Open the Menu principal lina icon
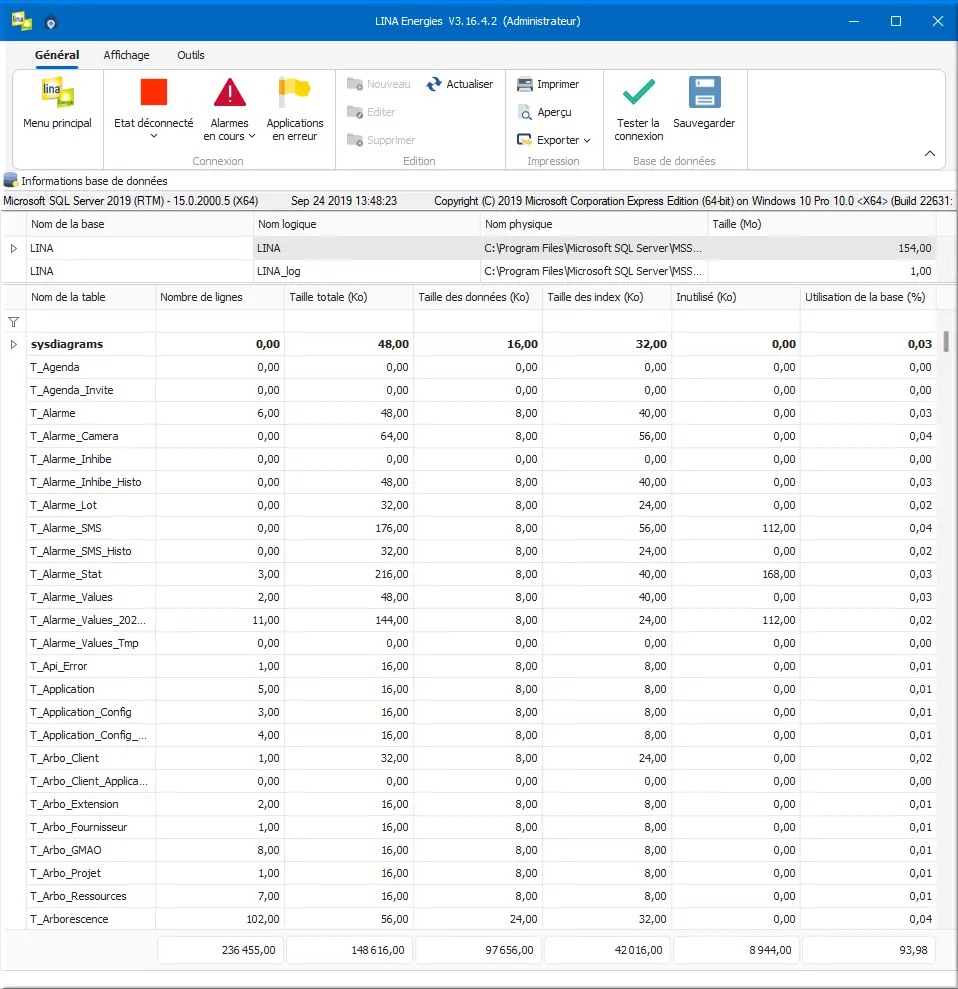The width and height of the screenshot is (958, 989). point(57,93)
